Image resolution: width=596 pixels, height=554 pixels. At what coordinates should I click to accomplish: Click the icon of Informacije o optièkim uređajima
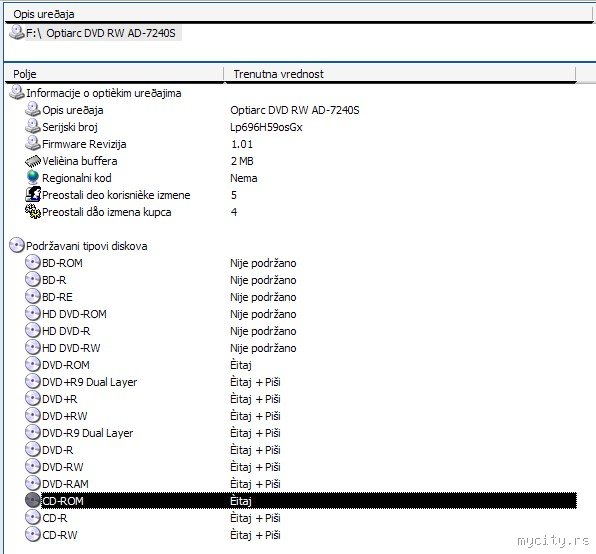tap(17, 92)
